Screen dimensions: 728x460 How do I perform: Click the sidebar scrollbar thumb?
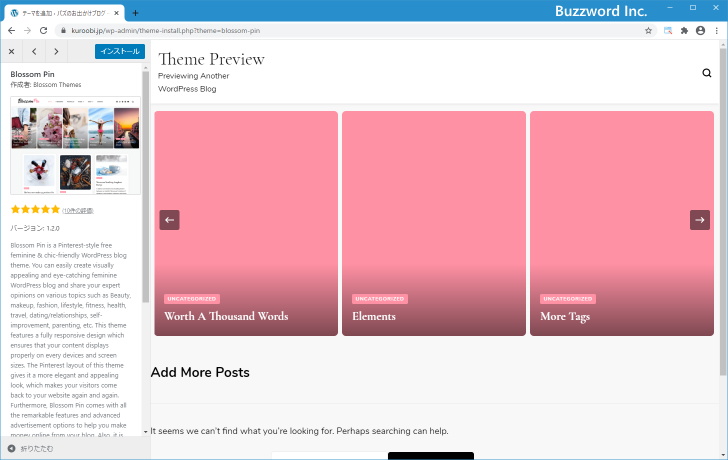[x=146, y=187]
